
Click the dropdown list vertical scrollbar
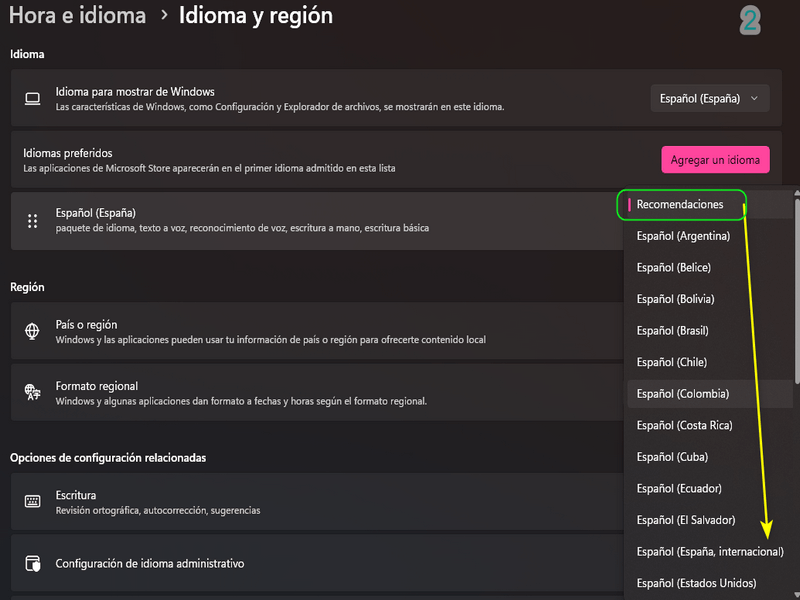coord(796,290)
